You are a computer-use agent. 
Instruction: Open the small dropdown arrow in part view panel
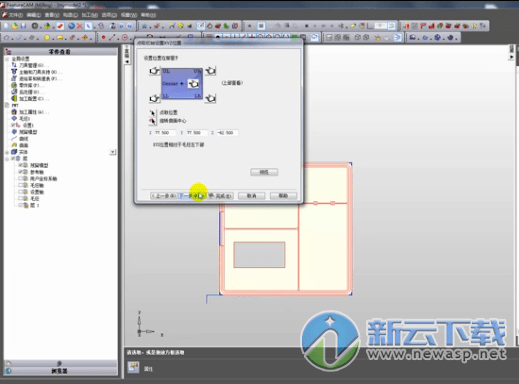coord(113,152)
